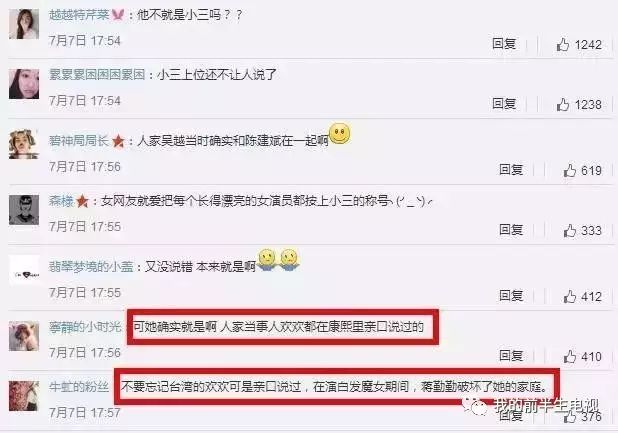Open 寧靜的小时光 username link

coord(85,327)
